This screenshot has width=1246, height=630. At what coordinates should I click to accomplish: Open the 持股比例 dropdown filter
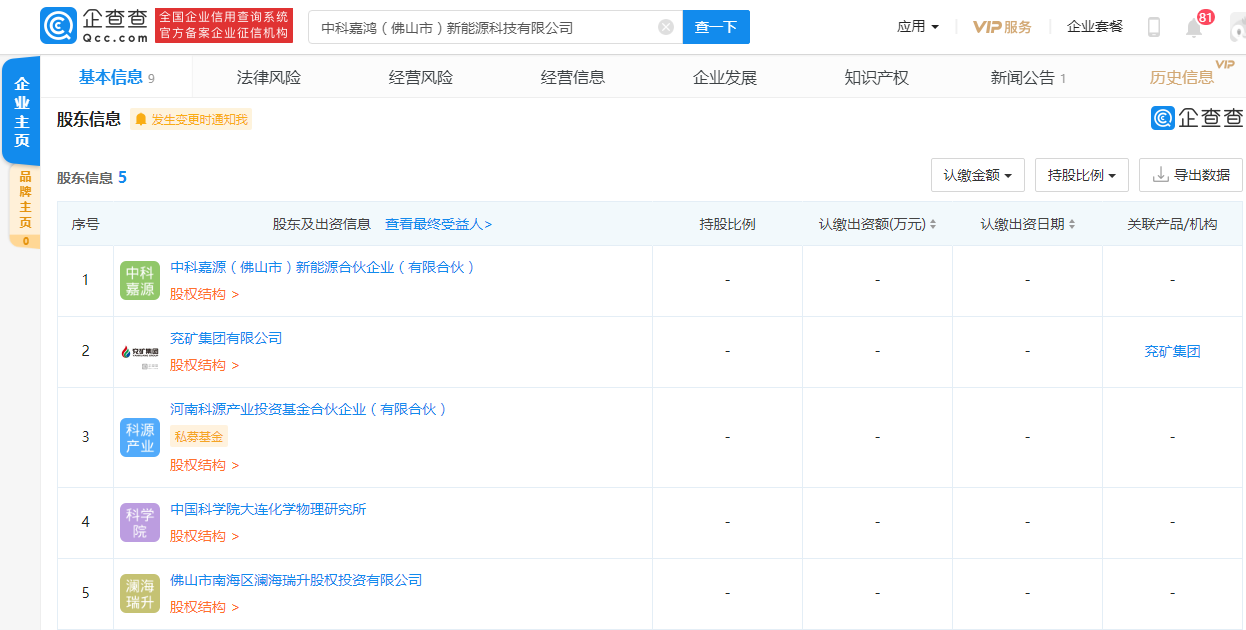[1081, 175]
